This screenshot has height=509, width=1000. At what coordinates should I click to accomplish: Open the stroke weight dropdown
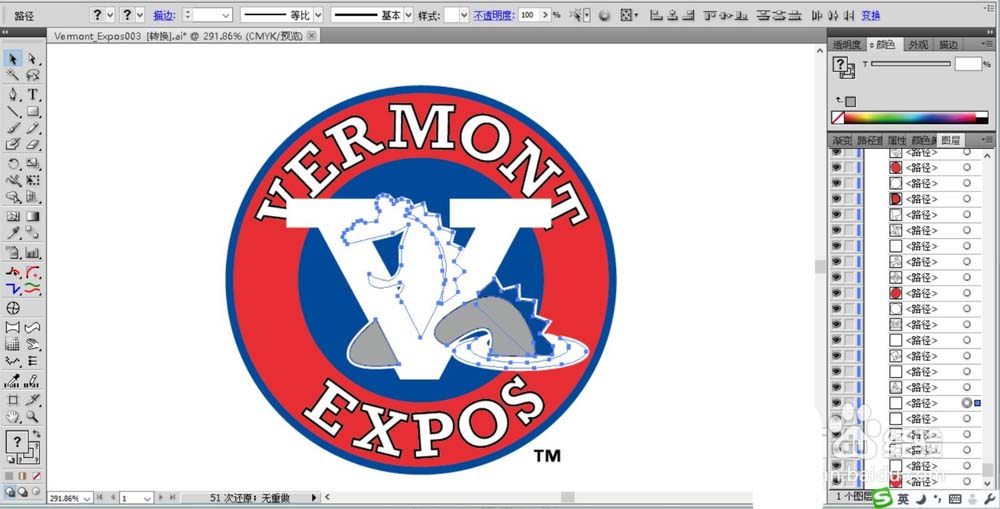pos(226,15)
